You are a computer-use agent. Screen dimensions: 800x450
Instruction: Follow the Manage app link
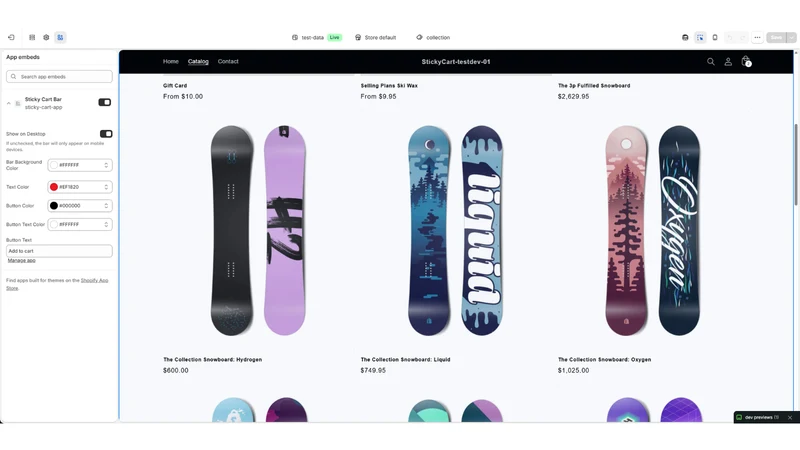(21, 260)
